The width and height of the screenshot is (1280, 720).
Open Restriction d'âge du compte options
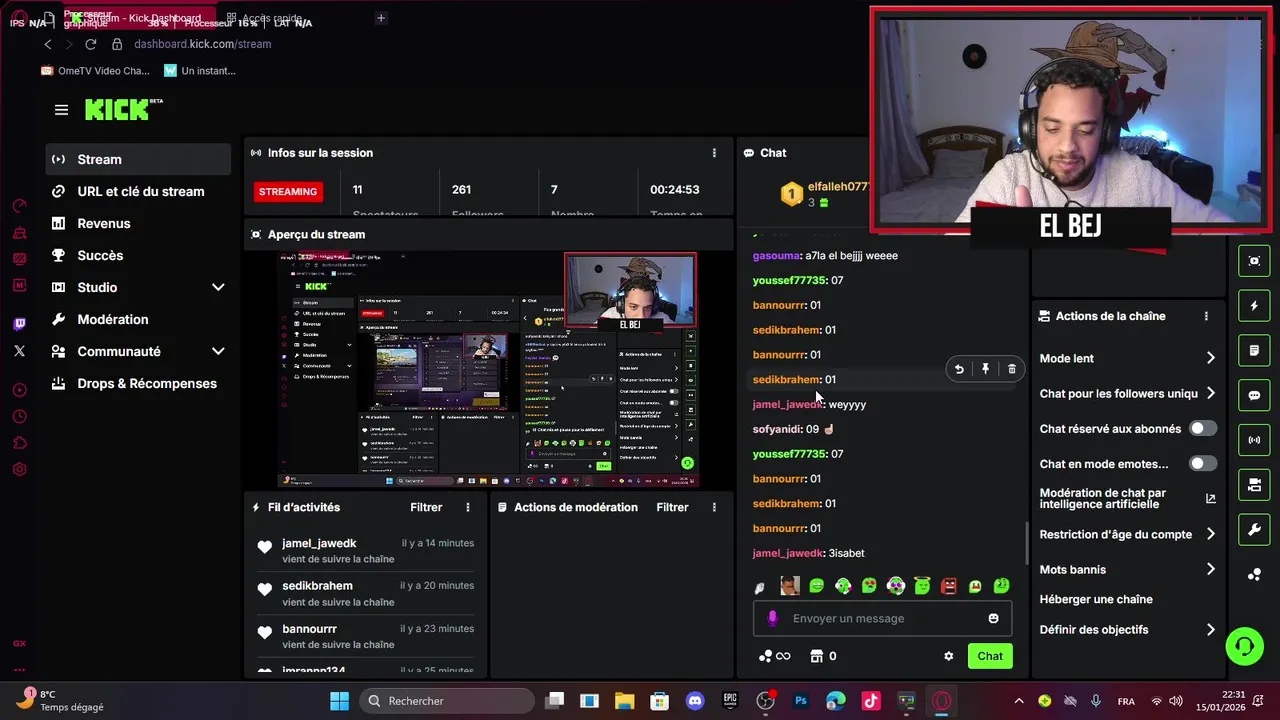click(1128, 534)
